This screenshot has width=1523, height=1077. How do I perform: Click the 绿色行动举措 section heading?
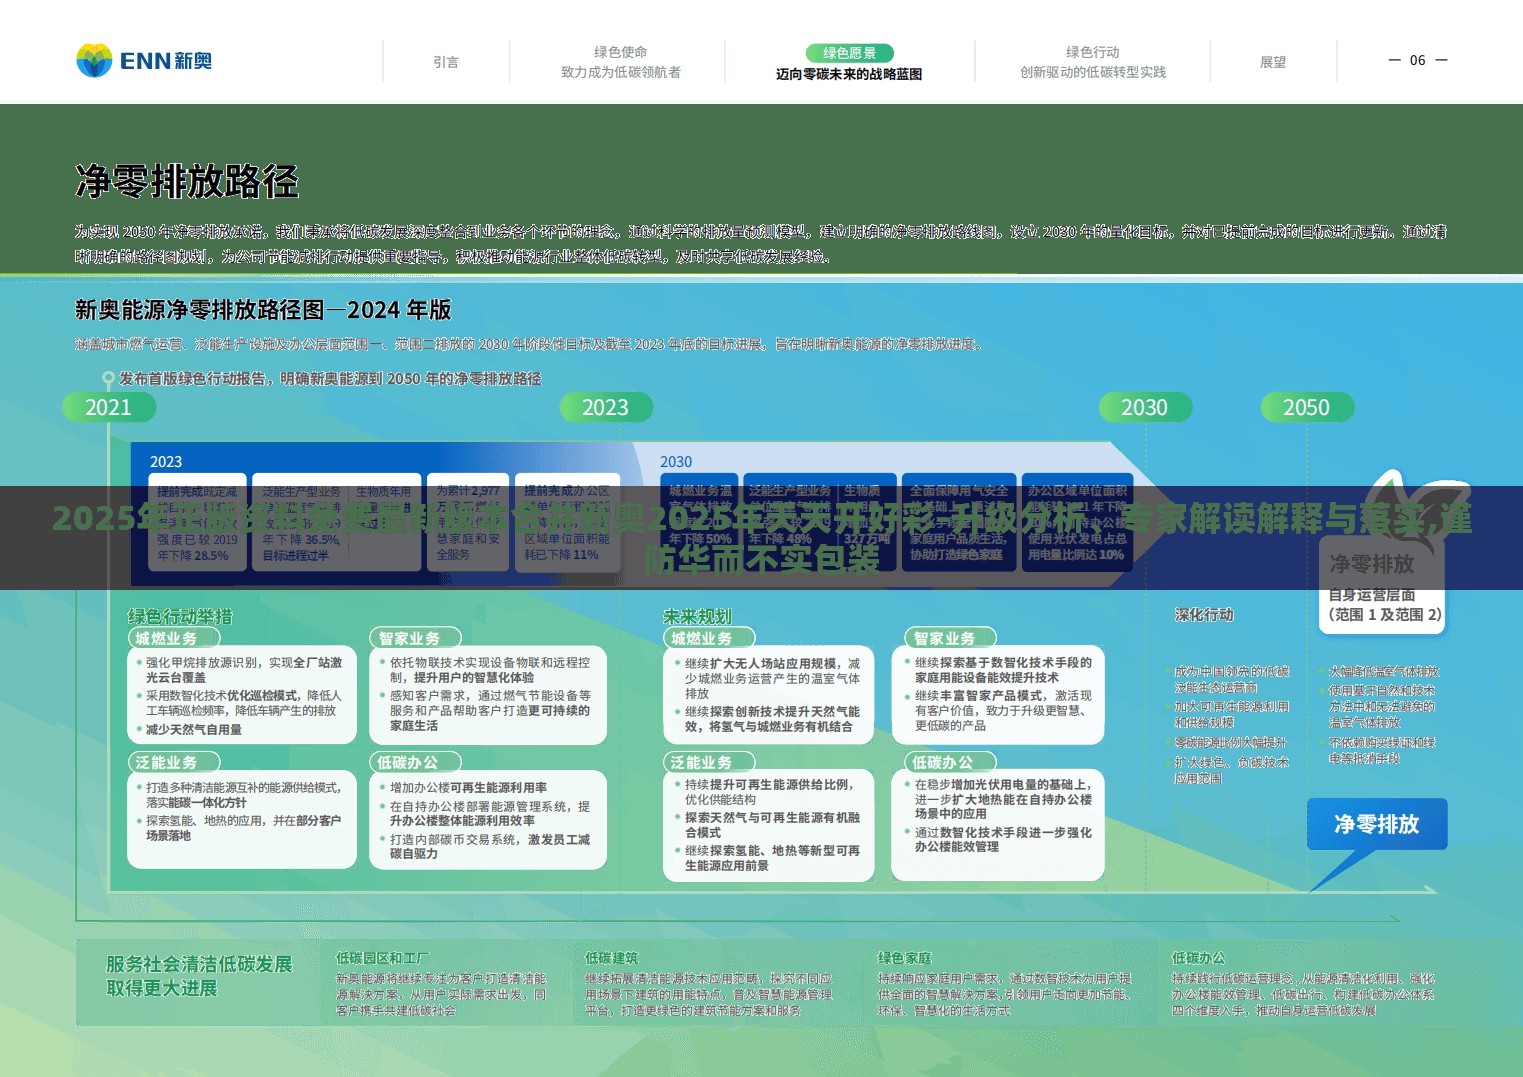[x=180, y=616]
